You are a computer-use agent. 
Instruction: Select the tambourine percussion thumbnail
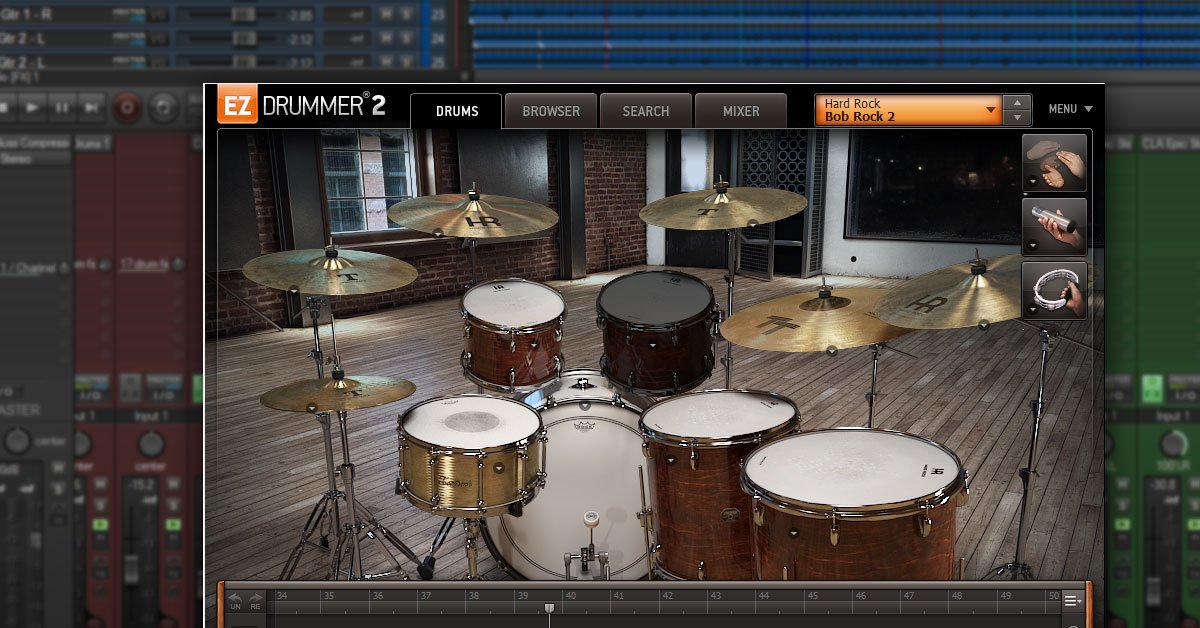point(1054,290)
